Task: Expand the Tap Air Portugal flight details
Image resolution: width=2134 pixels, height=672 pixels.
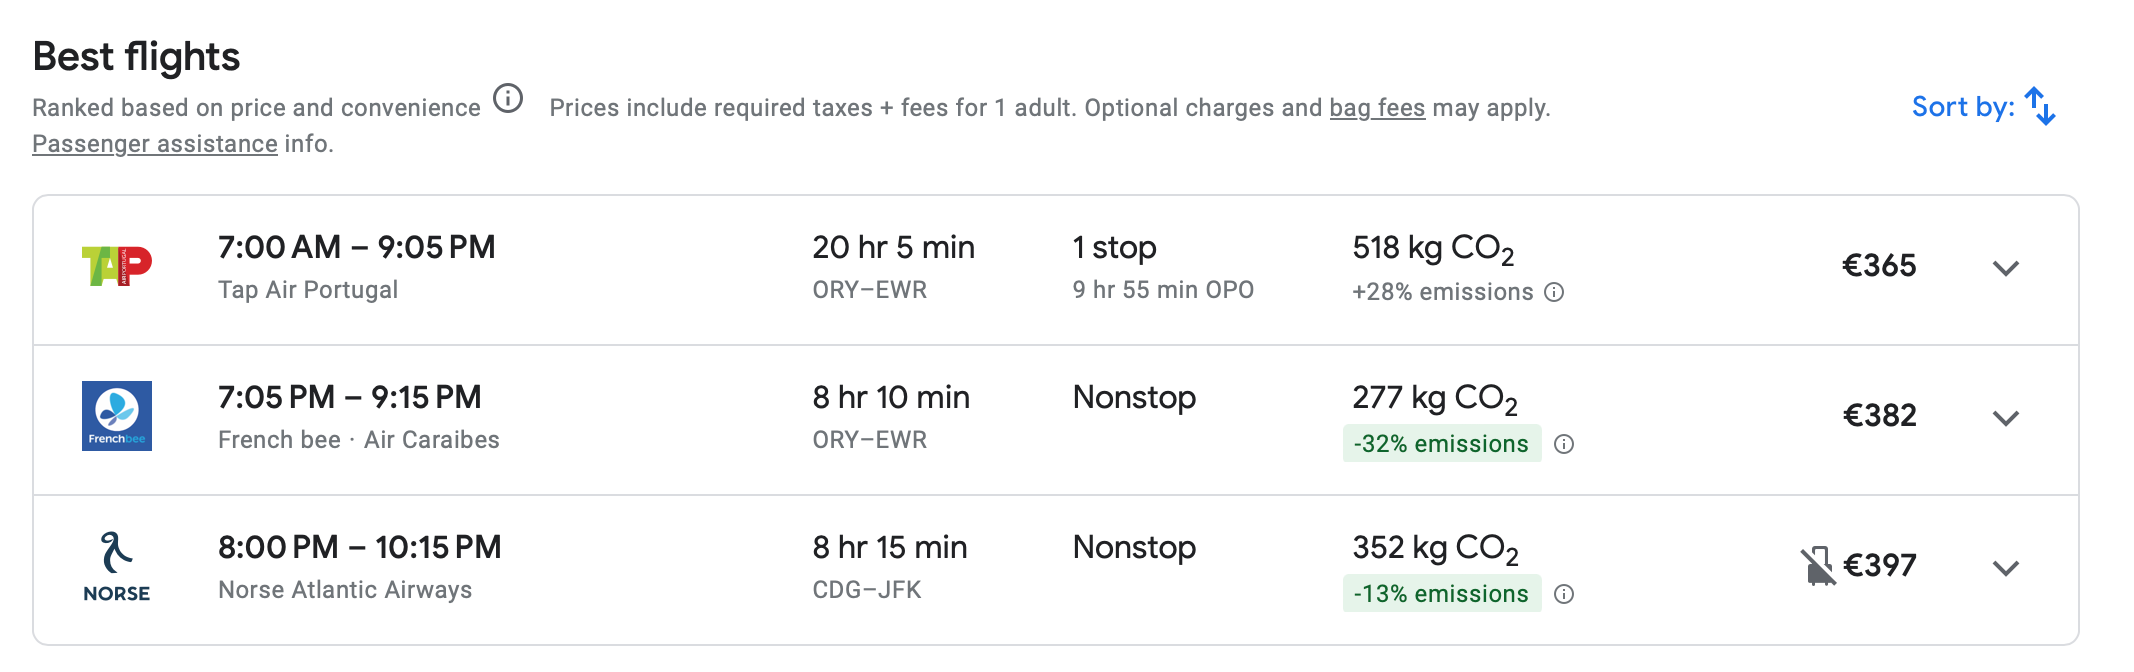Action: [2006, 268]
